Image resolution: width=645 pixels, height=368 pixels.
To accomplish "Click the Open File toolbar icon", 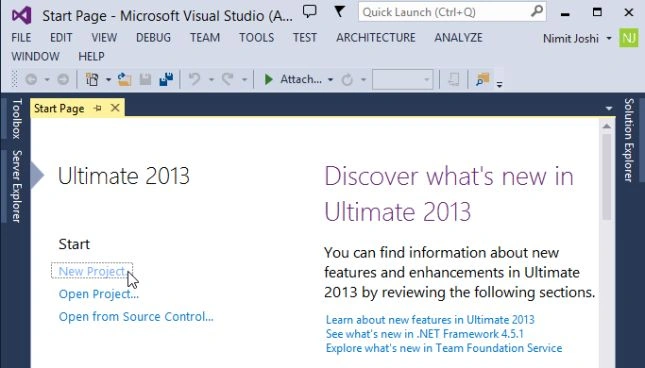I will [x=124, y=79].
